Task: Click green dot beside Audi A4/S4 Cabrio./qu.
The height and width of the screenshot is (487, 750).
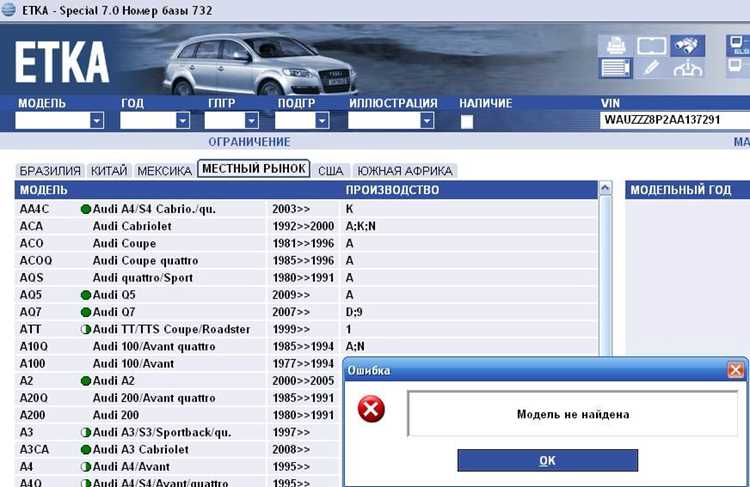Action: (x=86, y=209)
